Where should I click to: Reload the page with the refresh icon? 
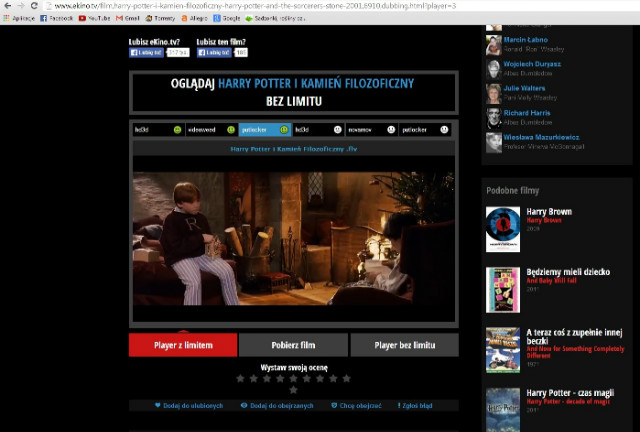pos(34,6)
